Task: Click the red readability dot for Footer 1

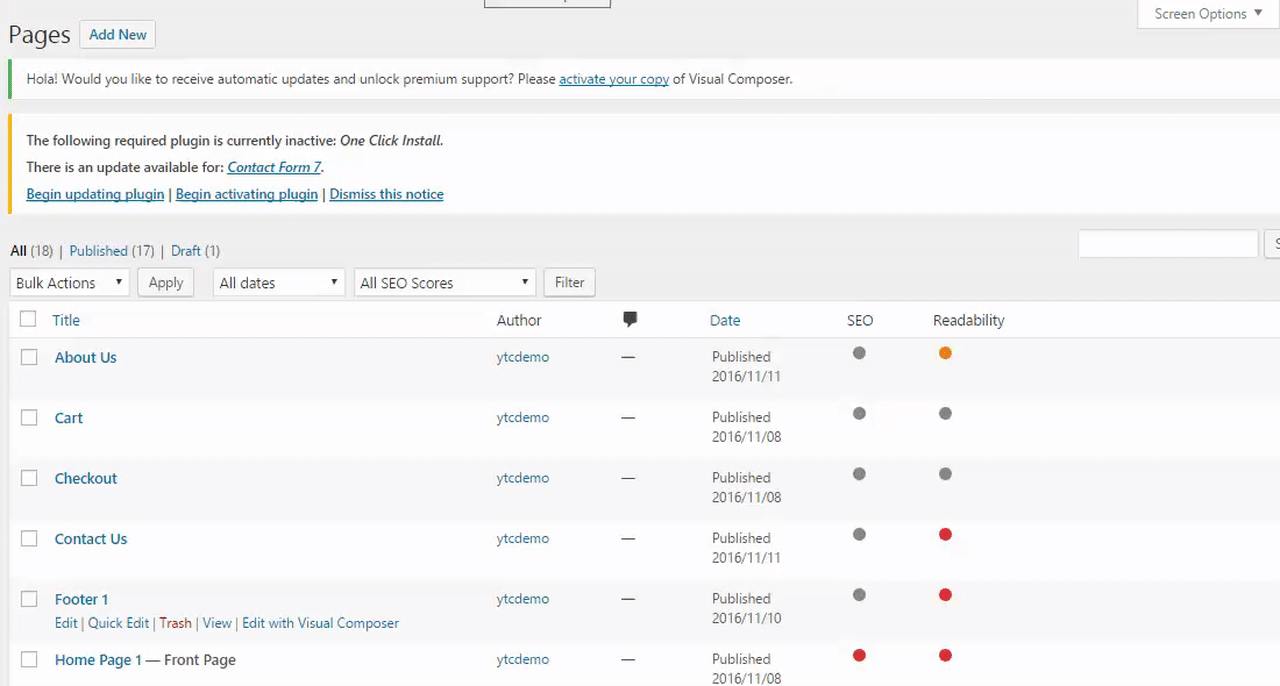Action: (x=945, y=595)
